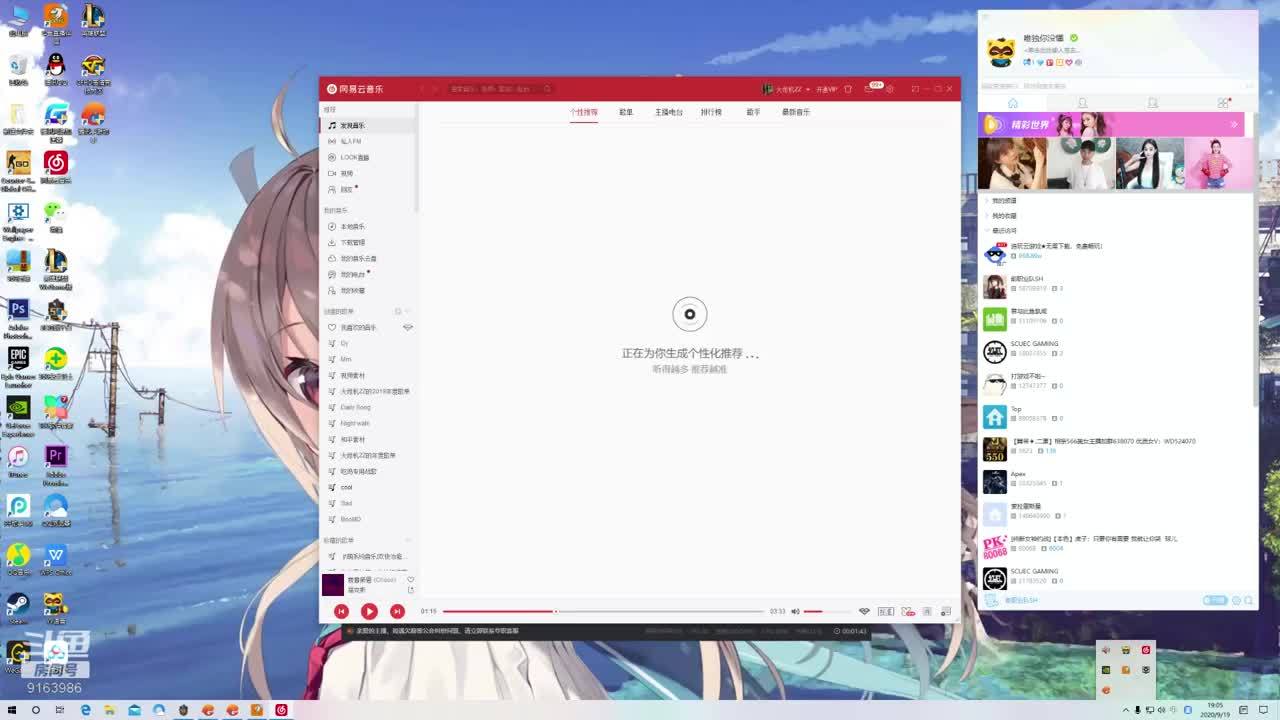This screenshot has width=1280, height=720.
Task: Open the settings gear in title bar
Action: coord(890,89)
